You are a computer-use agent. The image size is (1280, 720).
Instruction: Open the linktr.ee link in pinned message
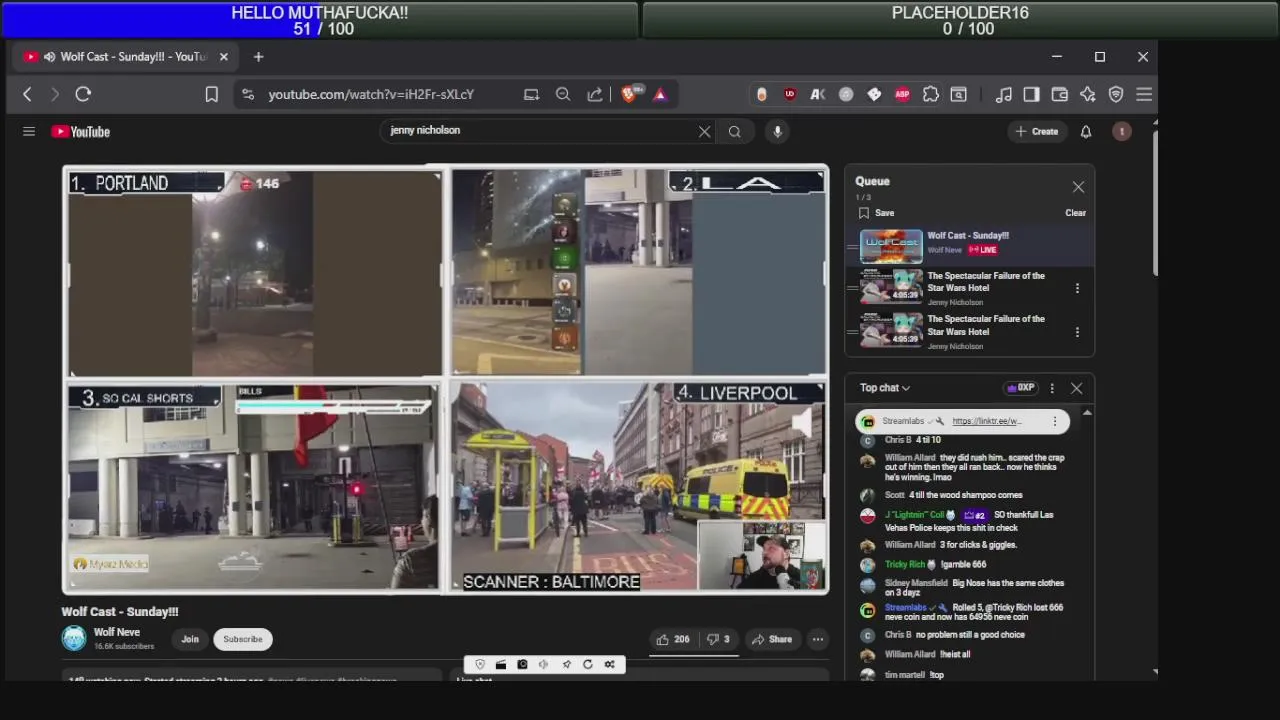pos(987,421)
